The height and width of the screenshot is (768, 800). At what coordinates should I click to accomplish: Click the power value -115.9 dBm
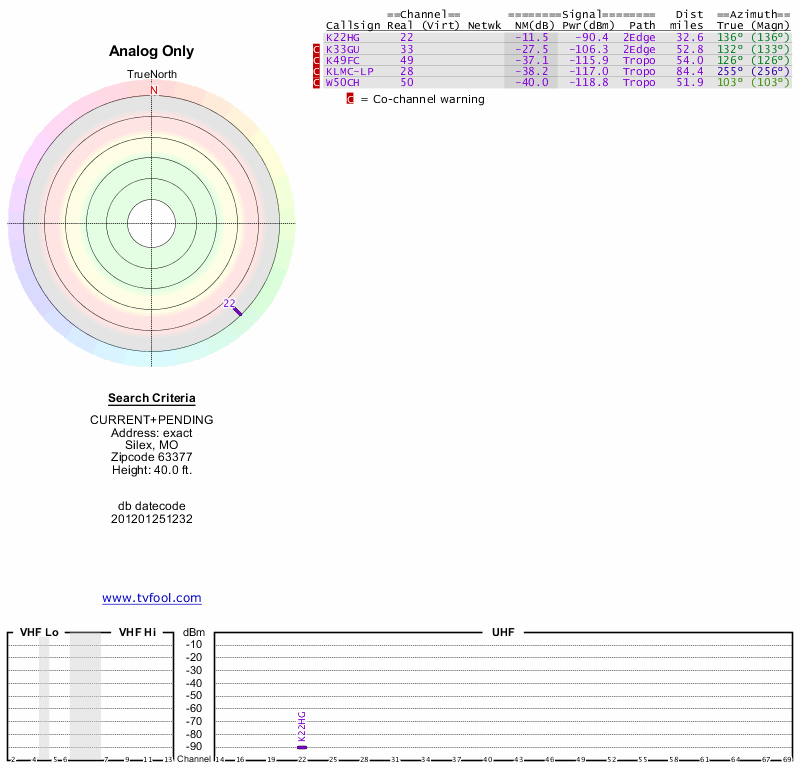(589, 61)
